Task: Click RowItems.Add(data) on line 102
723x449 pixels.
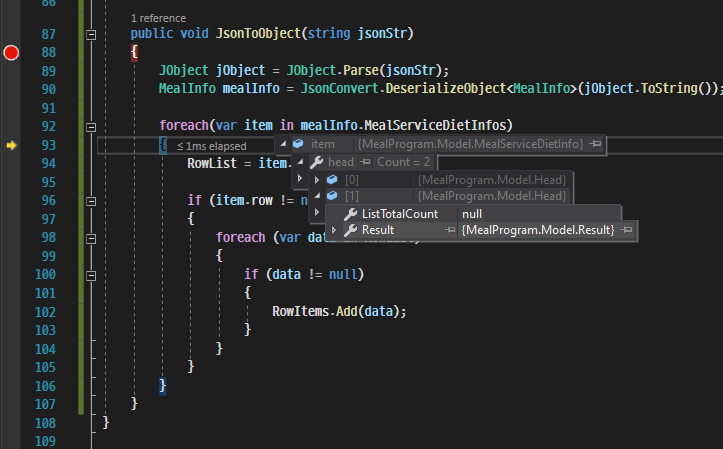Action: coord(335,312)
